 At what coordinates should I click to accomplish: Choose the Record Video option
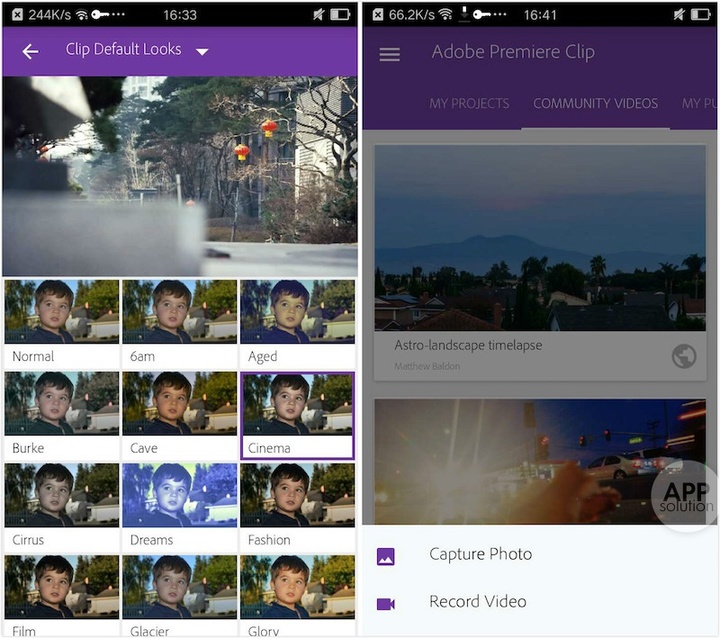pos(477,602)
